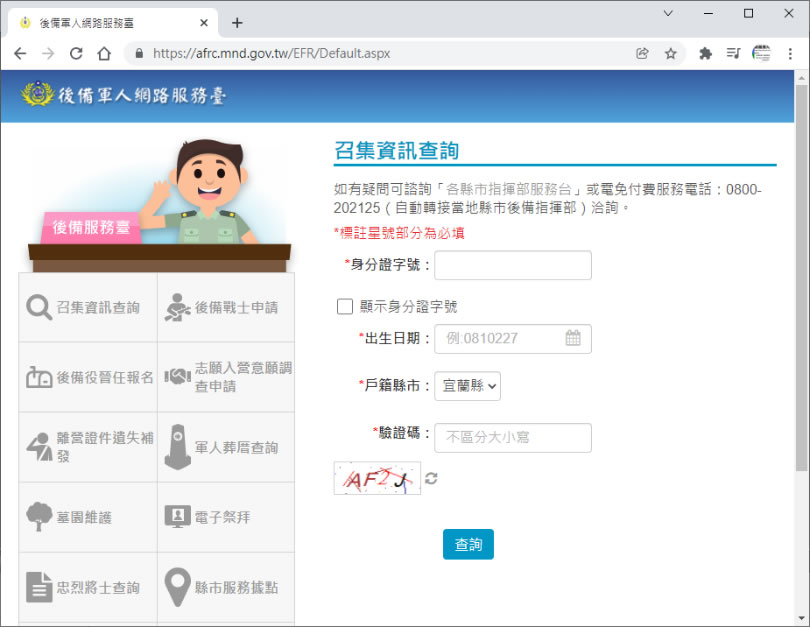
Task: Click the 召集資訊查詢 magnifier icon
Action: click(39, 307)
